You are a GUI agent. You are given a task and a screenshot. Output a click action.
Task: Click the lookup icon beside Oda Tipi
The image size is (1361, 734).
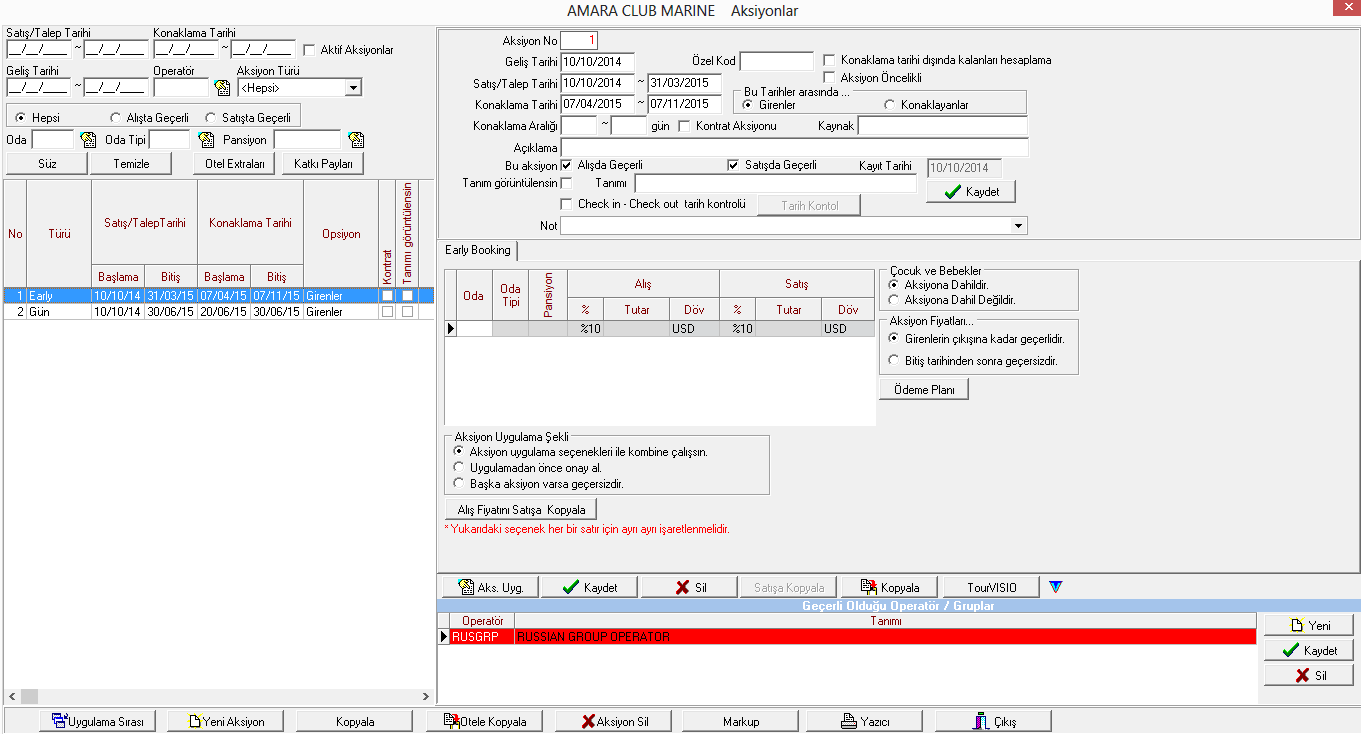207,140
